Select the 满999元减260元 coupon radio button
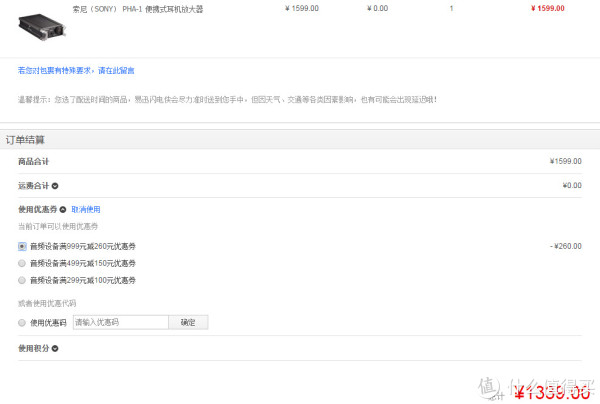The image size is (600, 404). coord(22,246)
